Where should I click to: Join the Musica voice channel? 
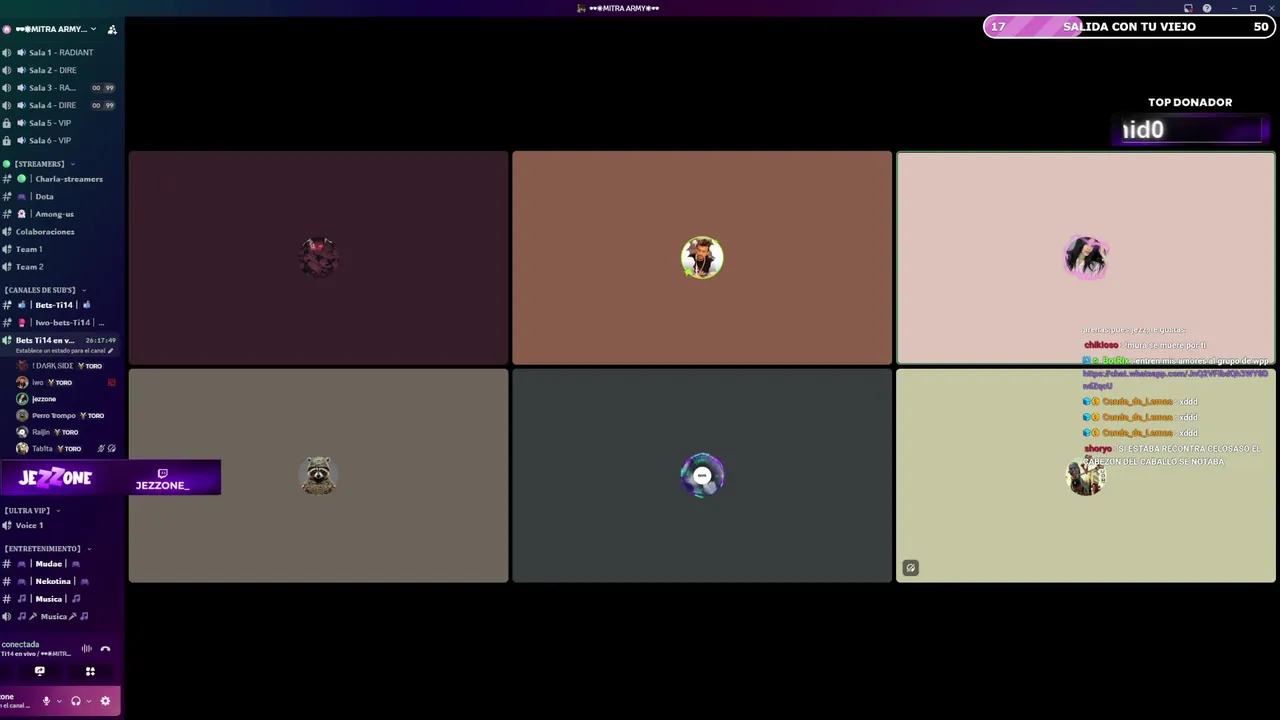coord(60,616)
